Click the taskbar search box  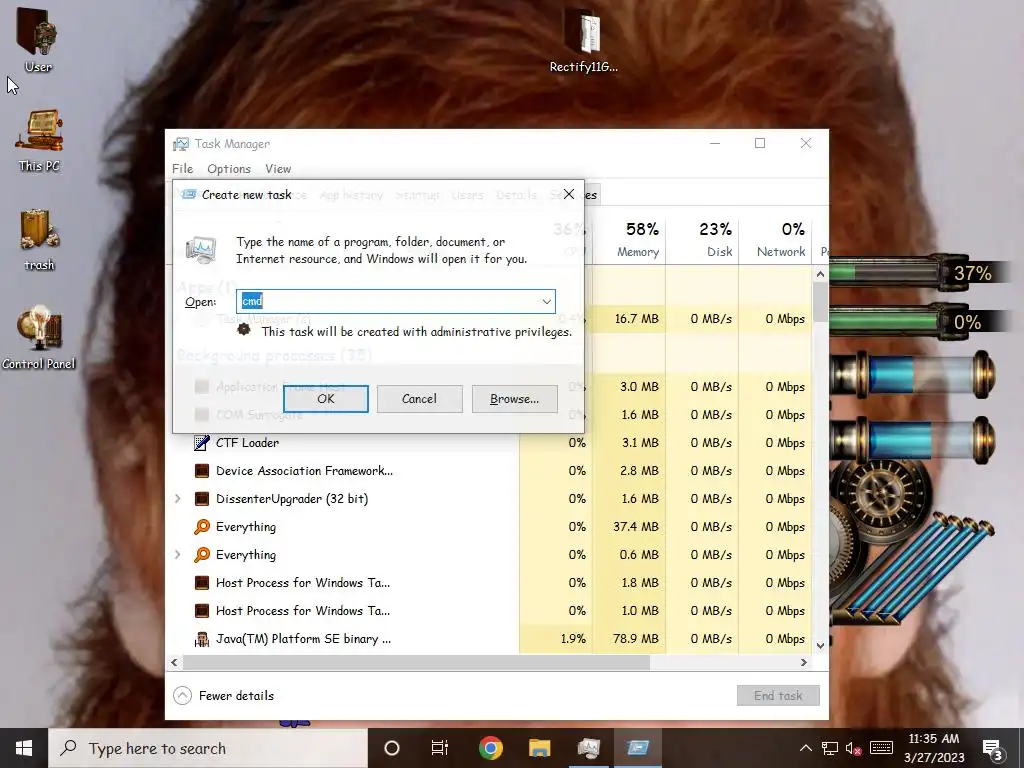pos(208,748)
